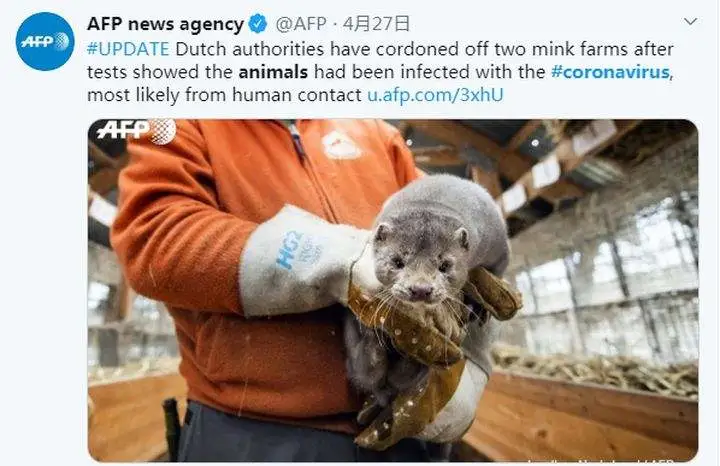Screen dimensions: 720x466
Task: Follow the u.afp.com/3xhU link
Action: tap(435, 95)
